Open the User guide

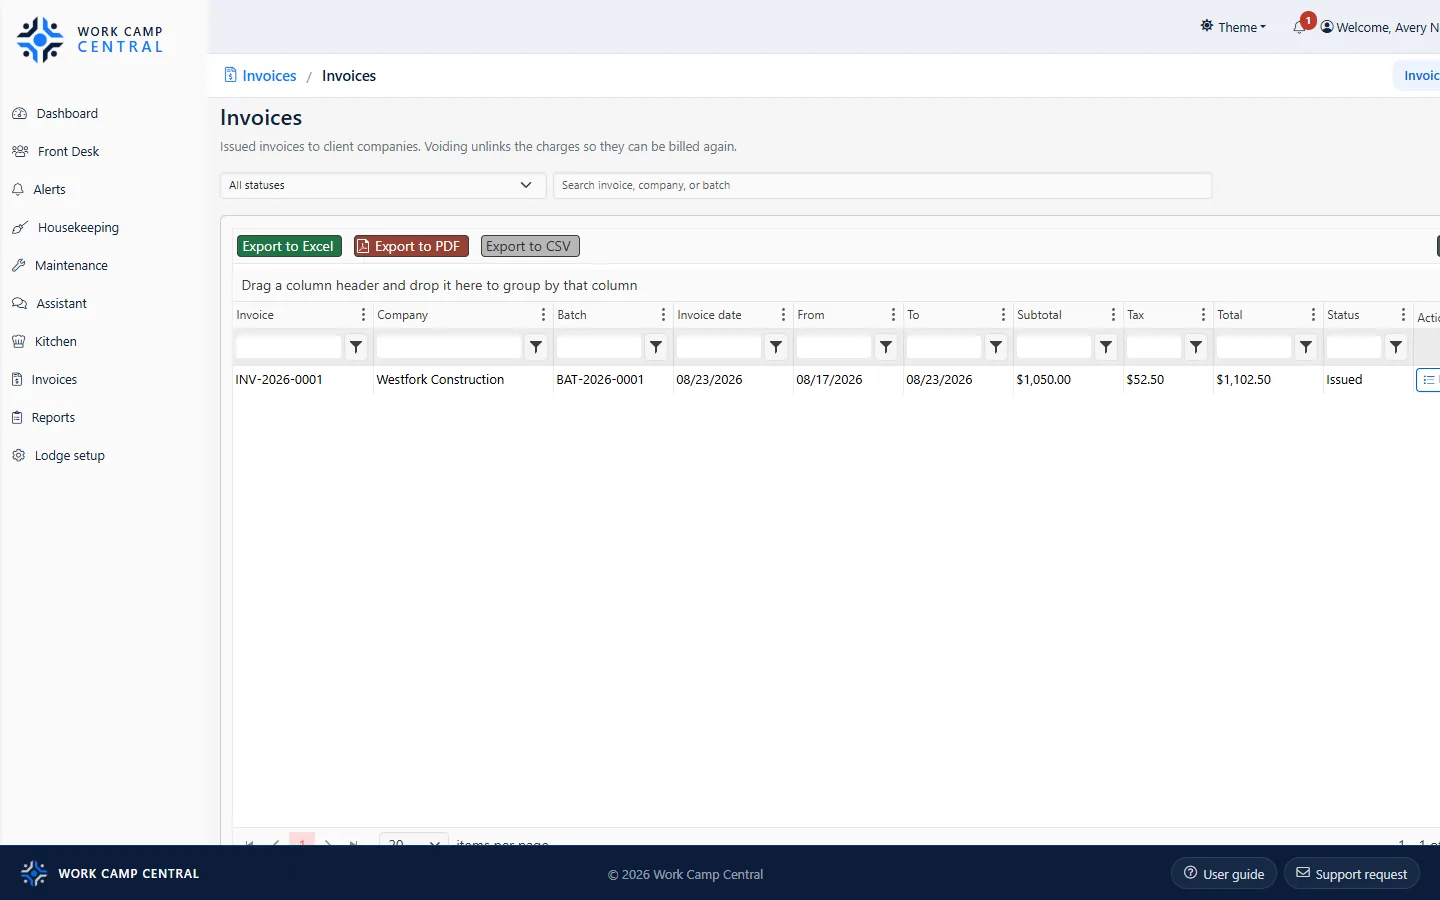click(1224, 874)
